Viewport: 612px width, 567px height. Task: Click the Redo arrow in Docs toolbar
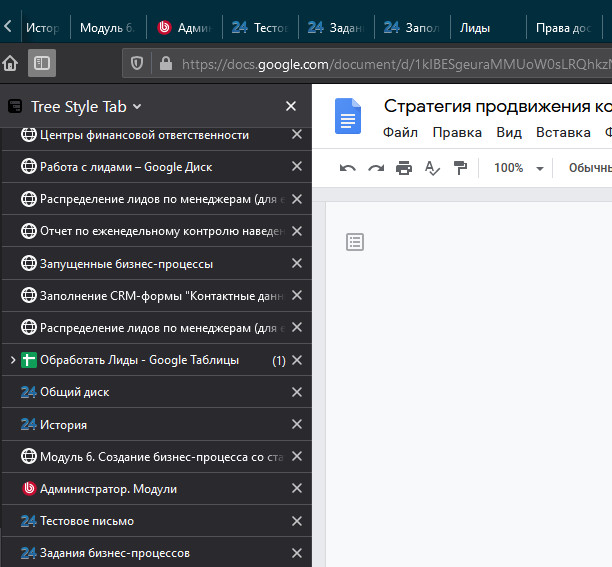pos(375,168)
